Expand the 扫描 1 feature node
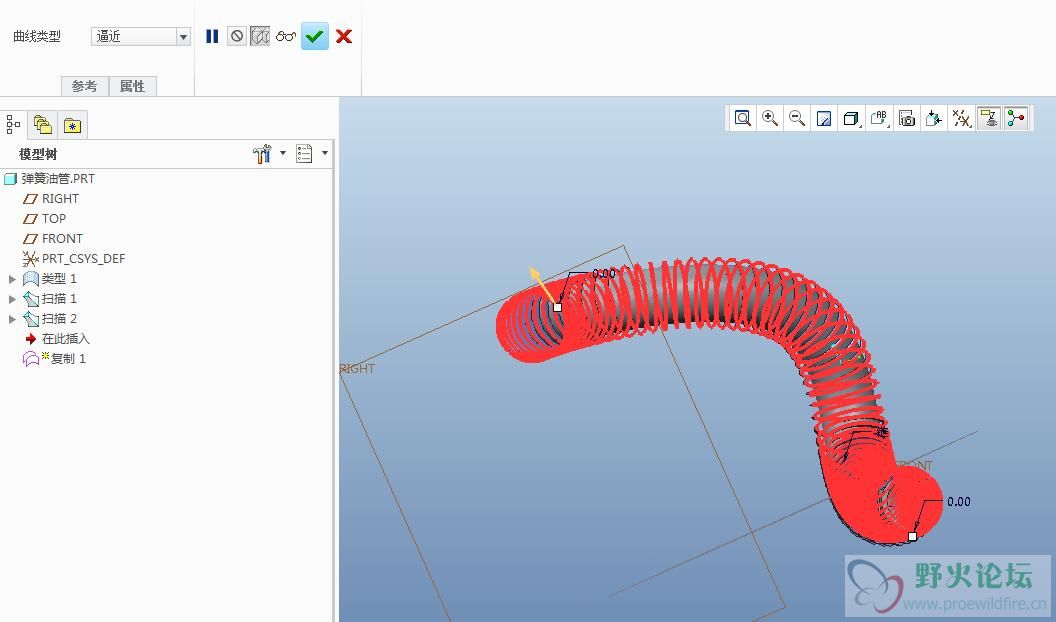 (12, 299)
